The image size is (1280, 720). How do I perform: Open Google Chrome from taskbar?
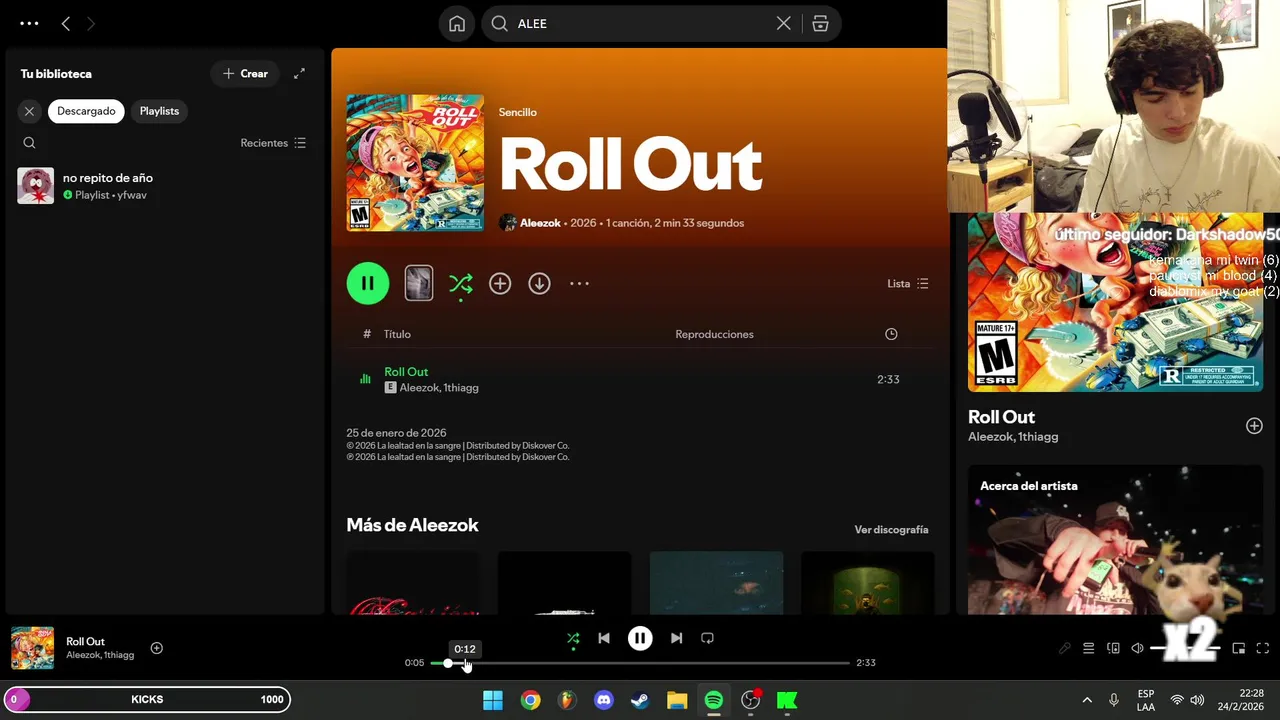(530, 700)
